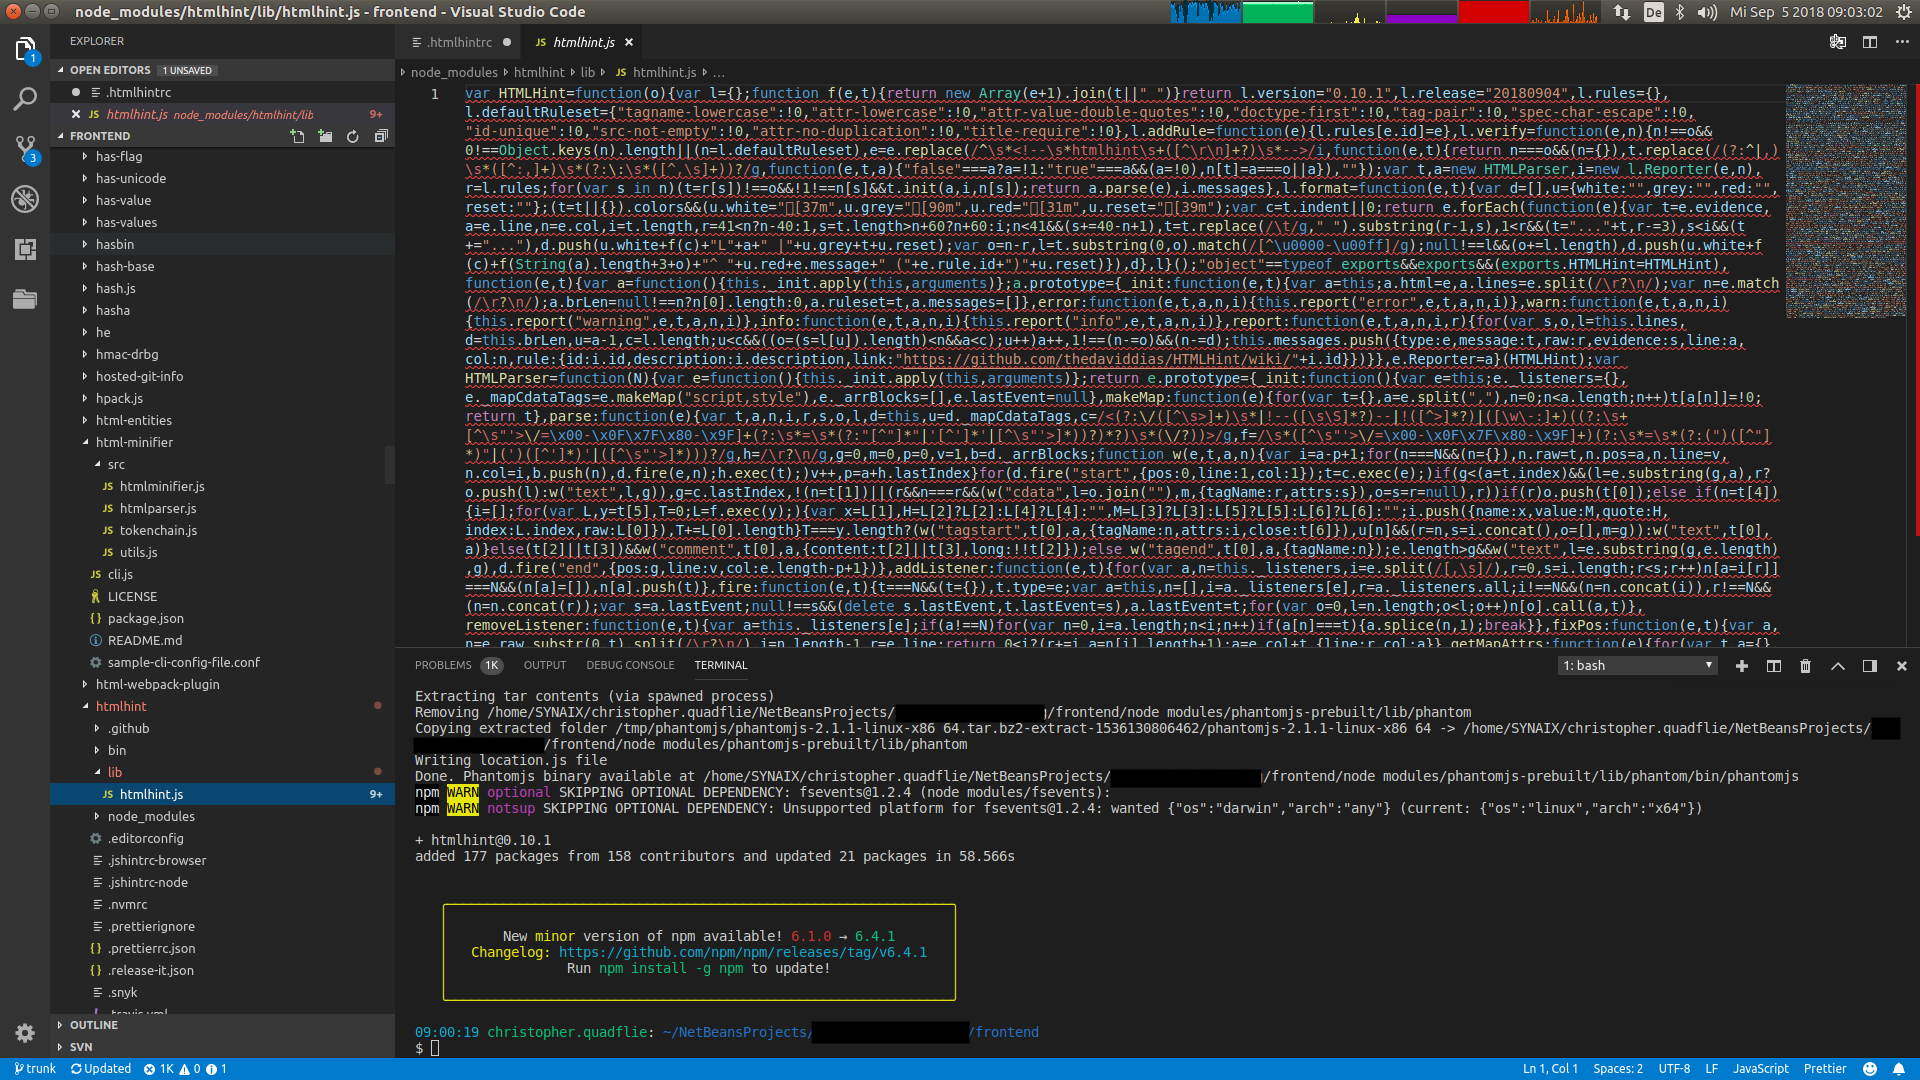Expand the SVN section

coord(222,1047)
